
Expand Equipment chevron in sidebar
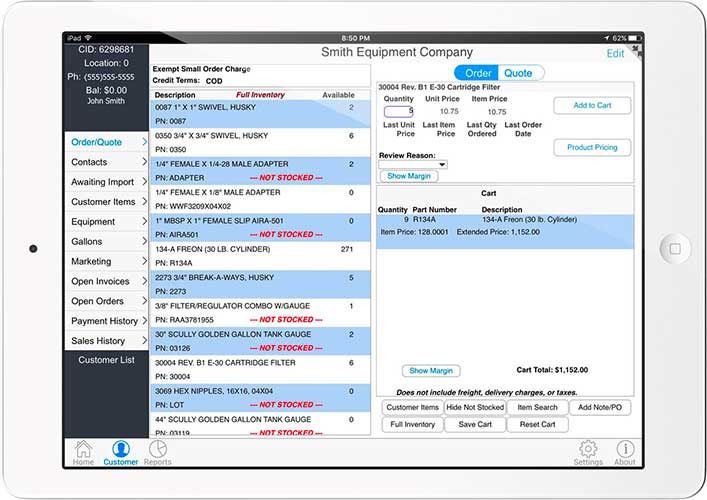pyautogui.click(x=144, y=221)
